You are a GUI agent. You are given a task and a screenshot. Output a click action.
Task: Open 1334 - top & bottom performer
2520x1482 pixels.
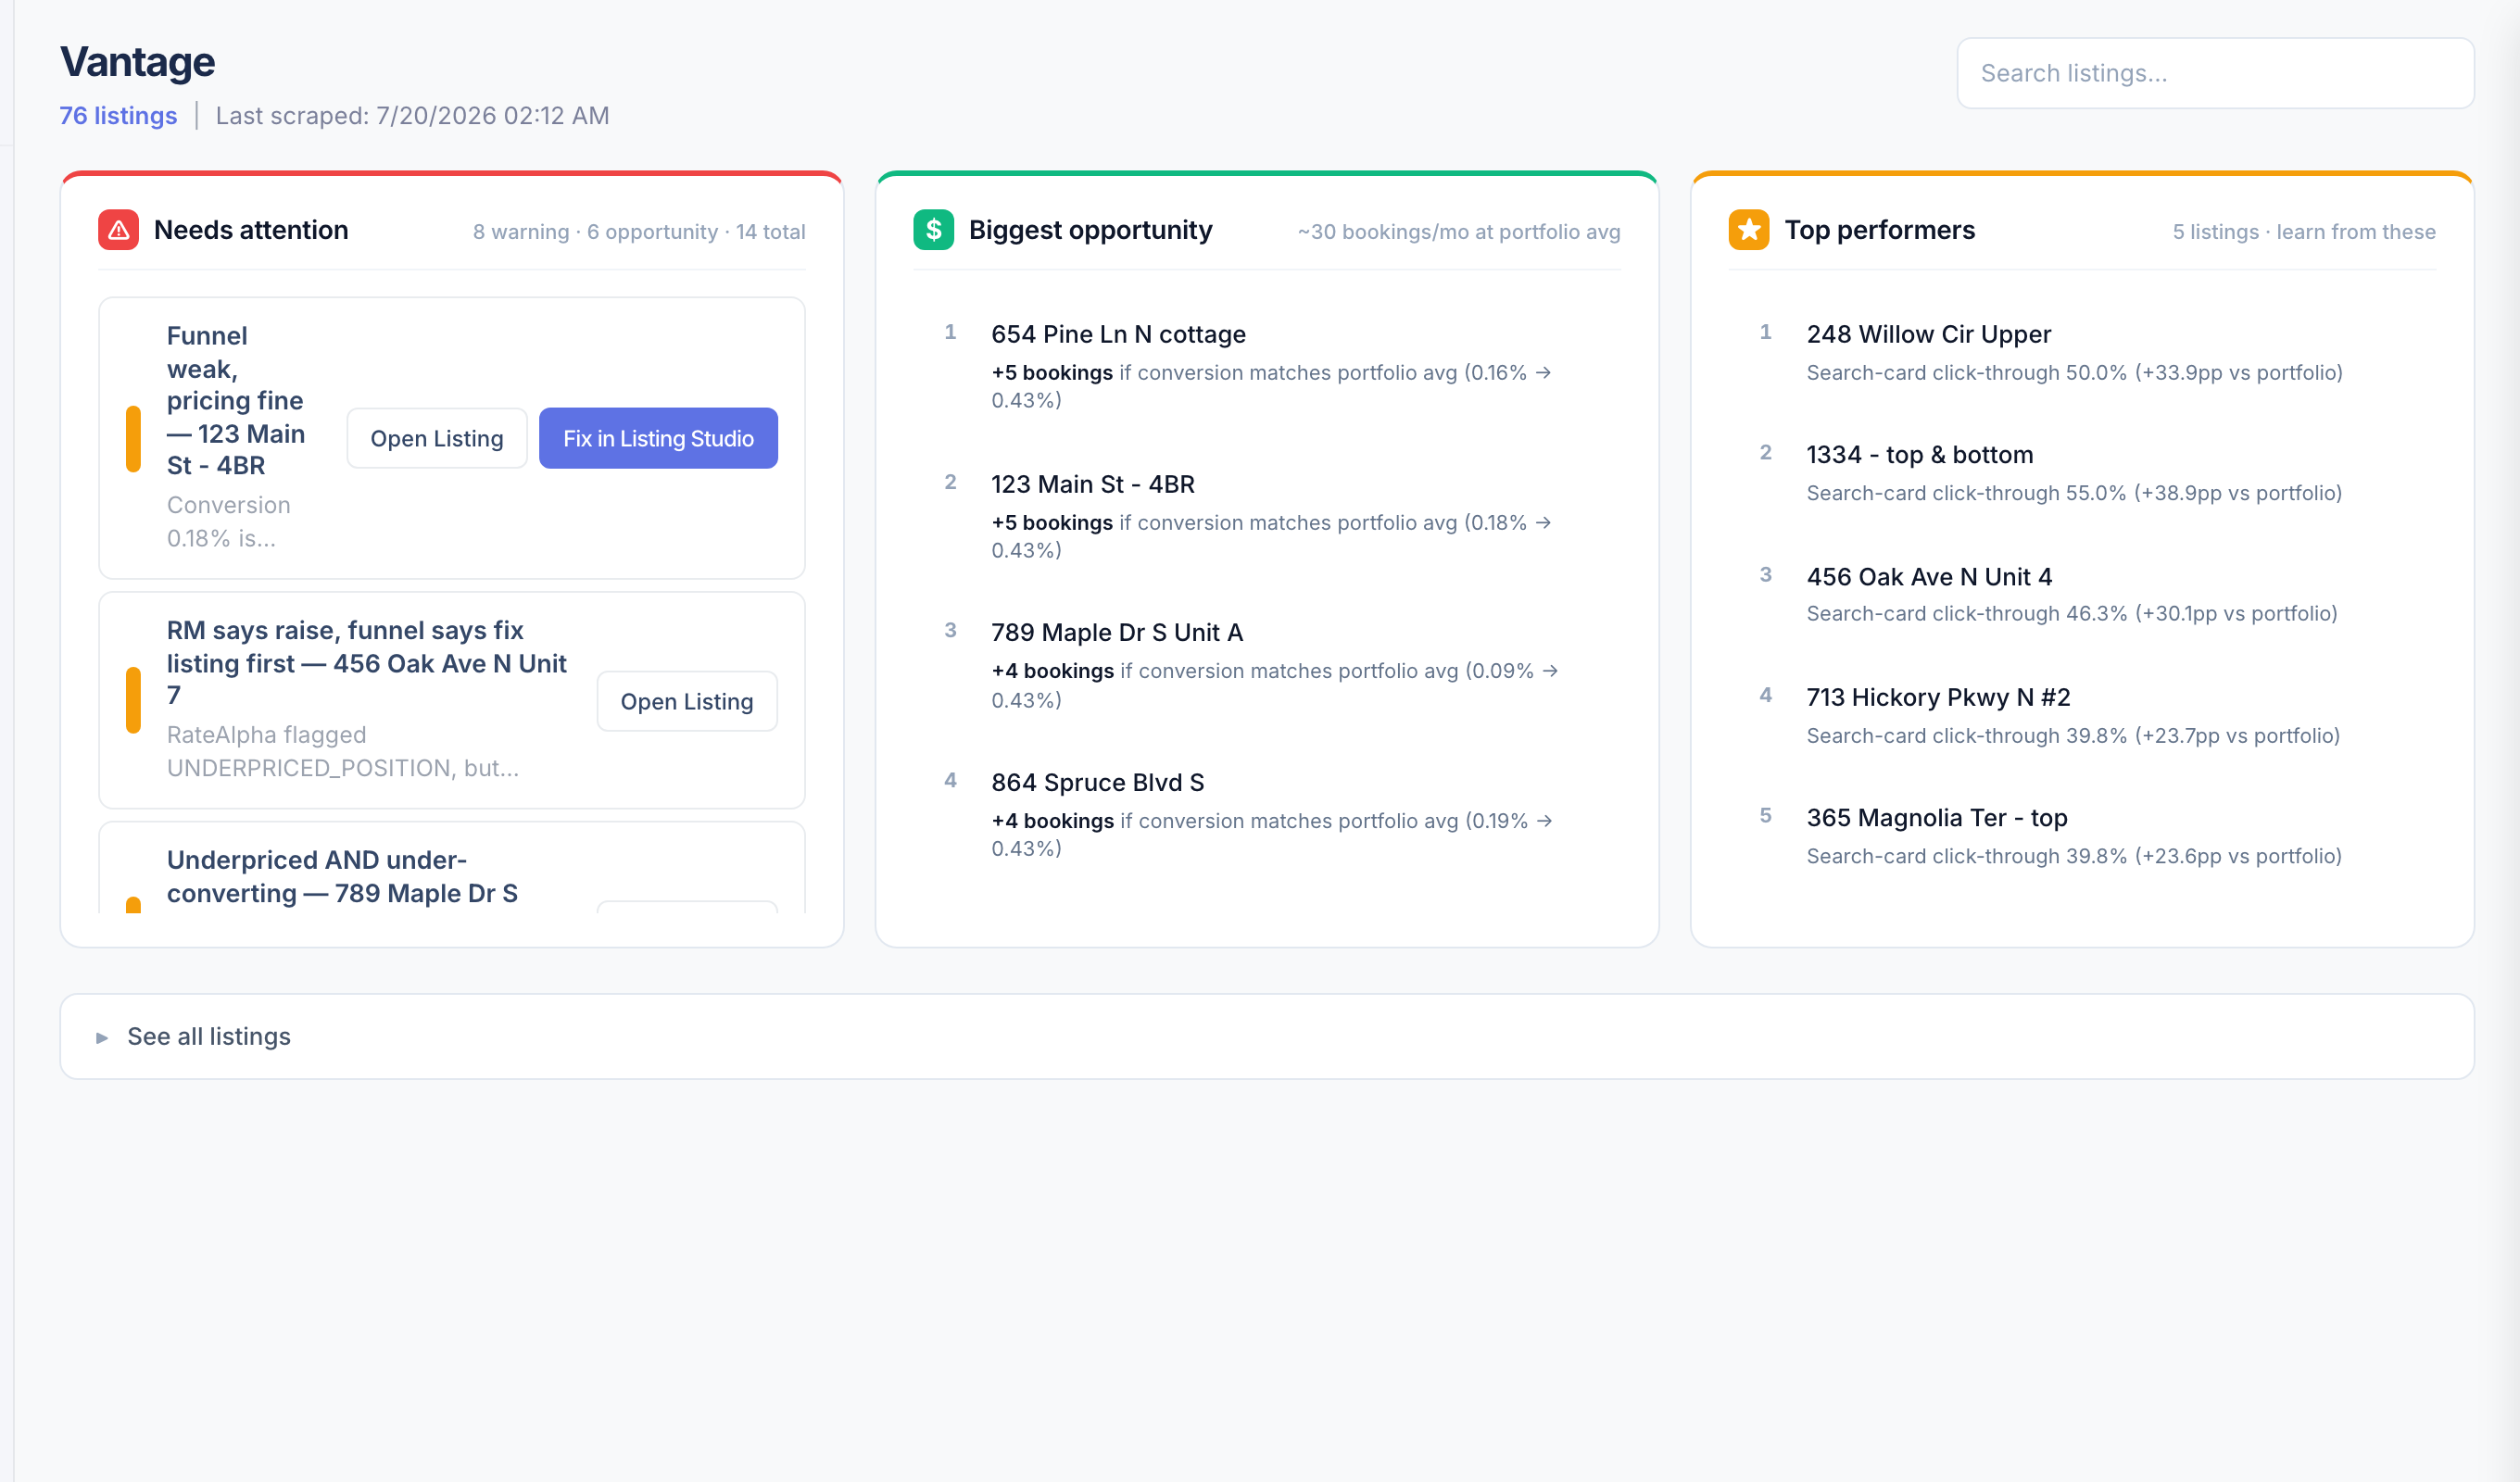[x=2082, y=473]
